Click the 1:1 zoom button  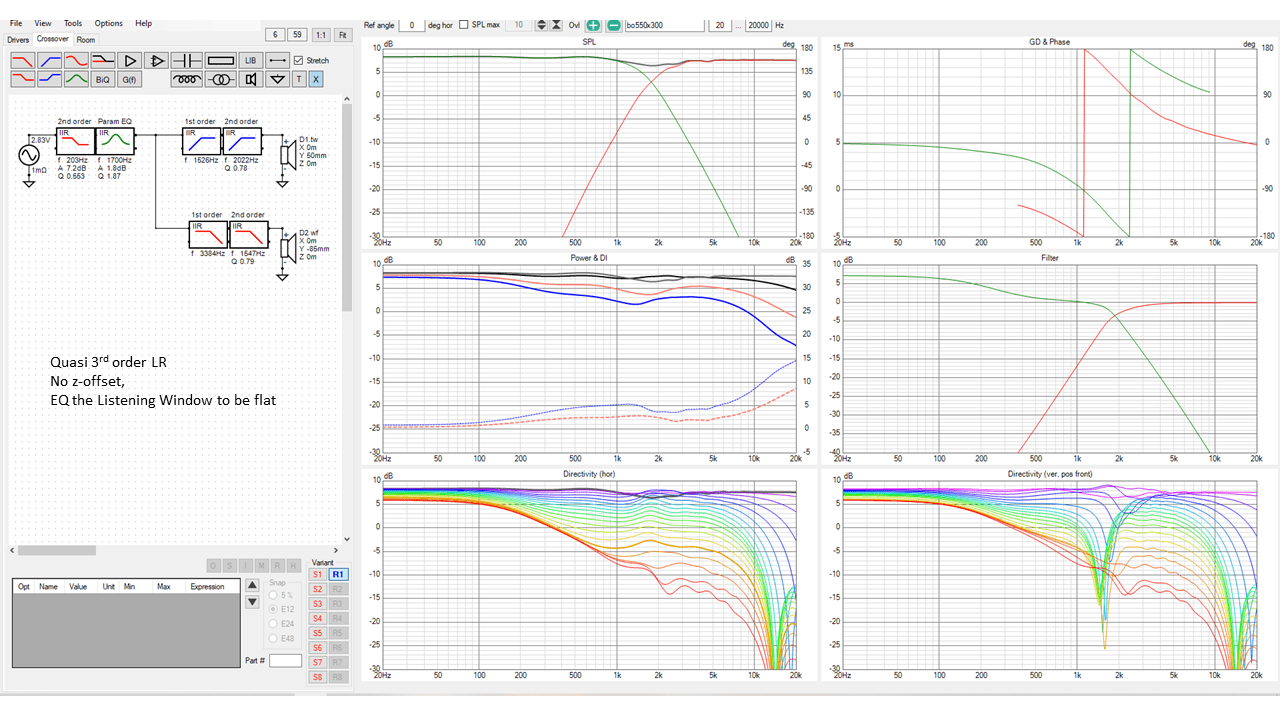(321, 34)
